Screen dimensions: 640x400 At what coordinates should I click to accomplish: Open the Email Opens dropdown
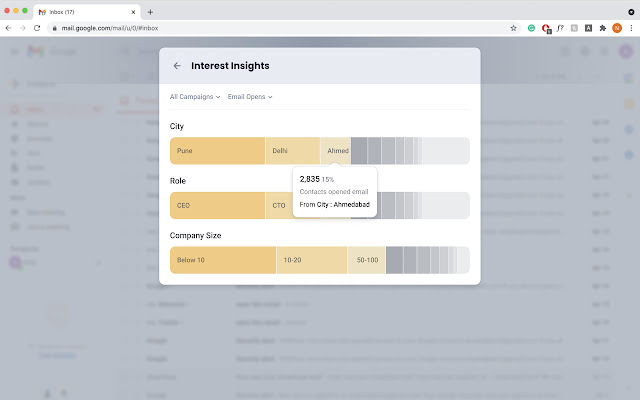[x=250, y=97]
